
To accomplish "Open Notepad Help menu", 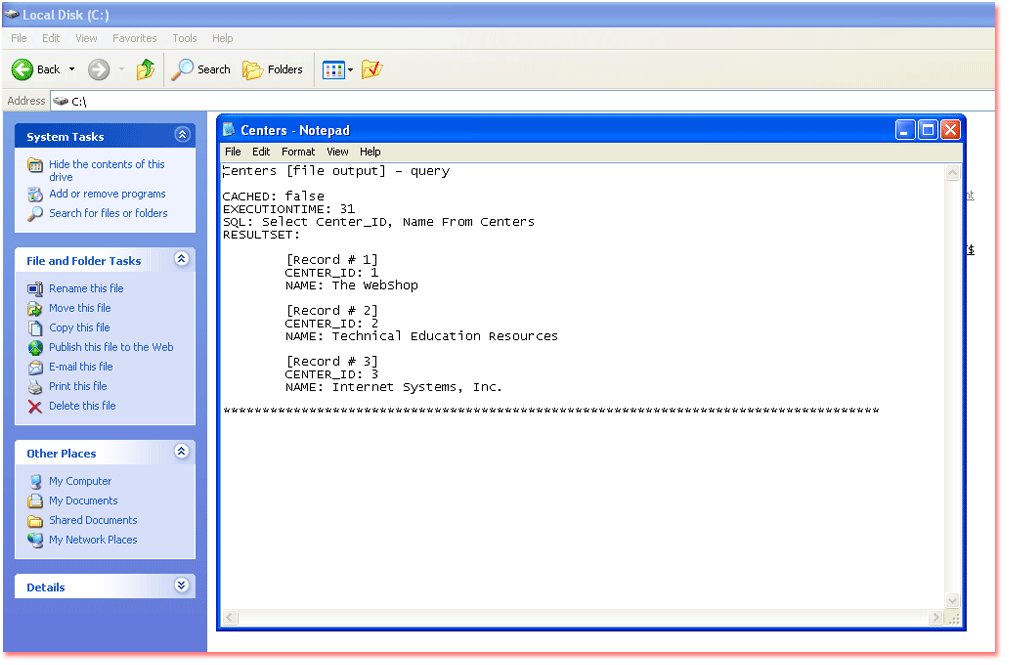I will (370, 152).
